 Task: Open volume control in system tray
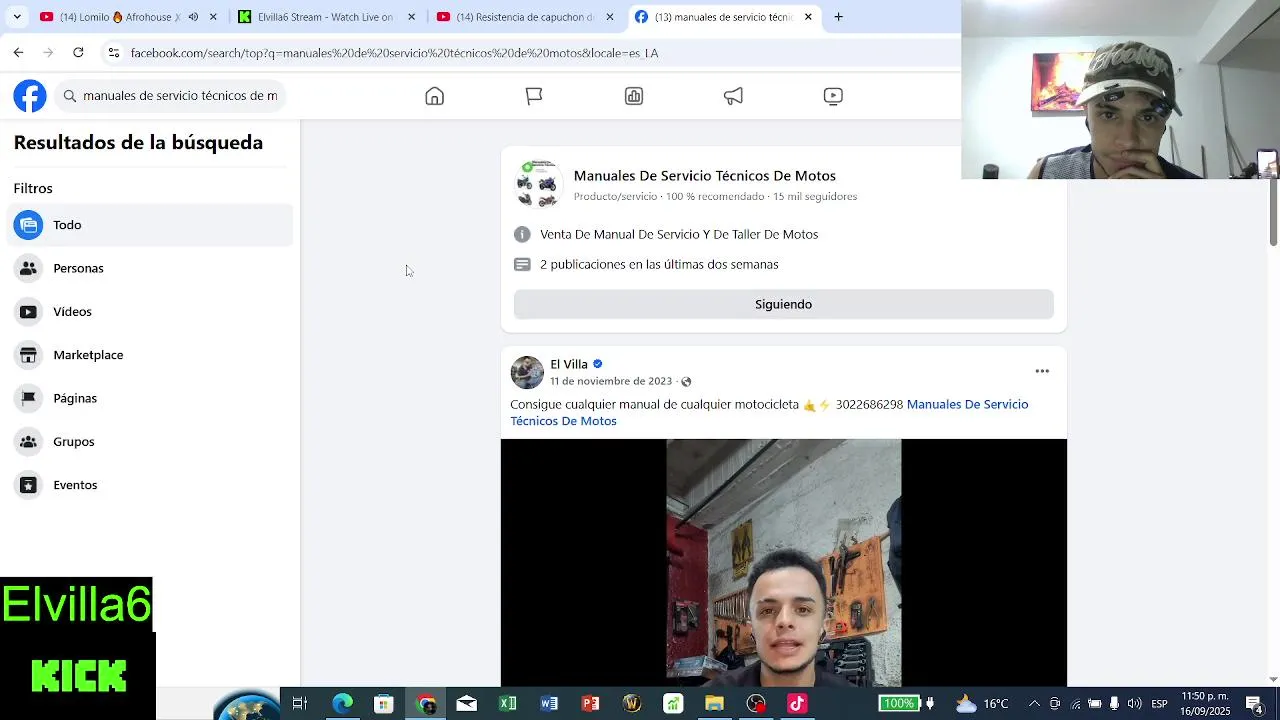1134,704
